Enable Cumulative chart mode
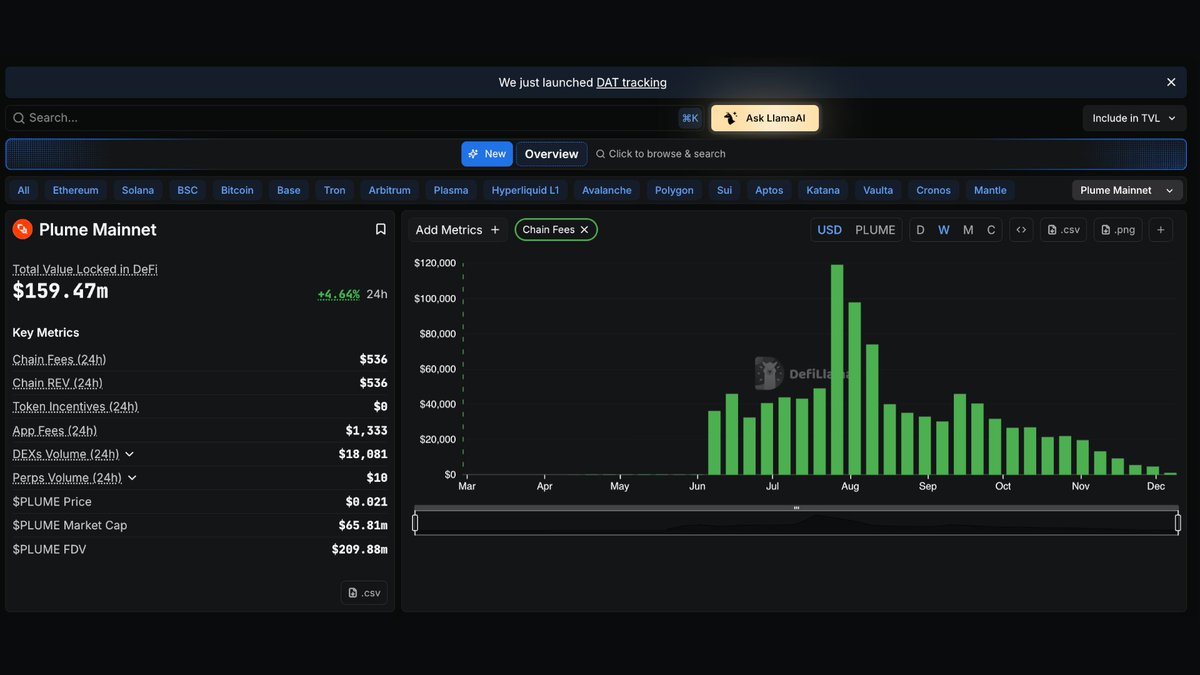 pyautogui.click(x=991, y=229)
